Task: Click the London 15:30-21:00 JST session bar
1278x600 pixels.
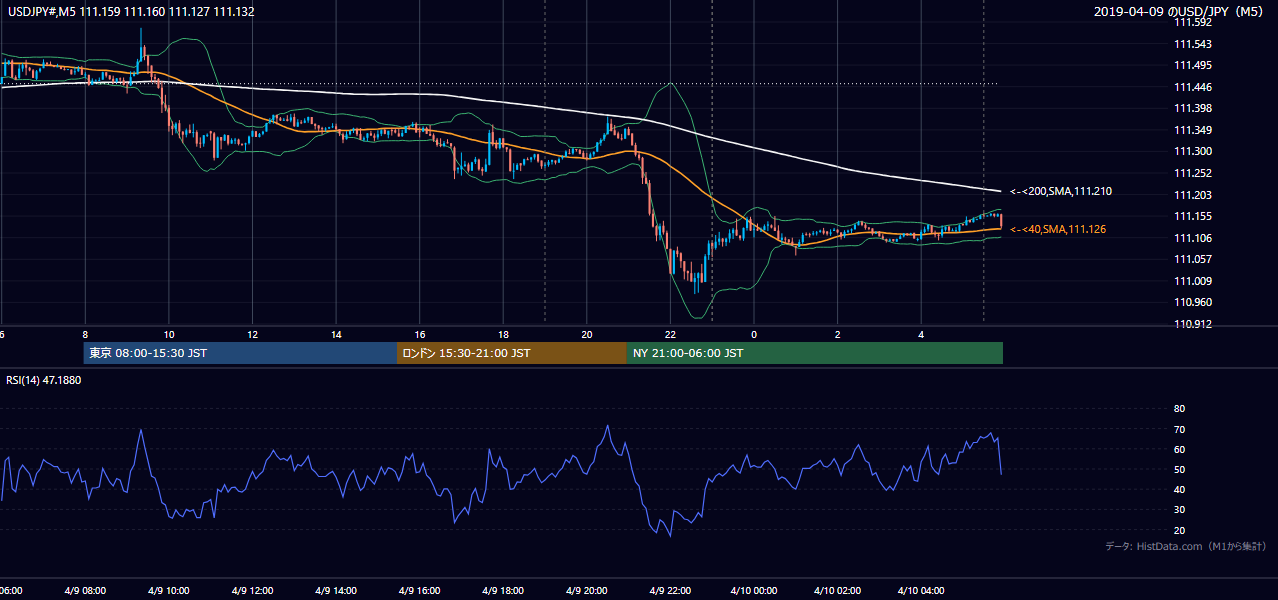Action: pyautogui.click(x=512, y=353)
